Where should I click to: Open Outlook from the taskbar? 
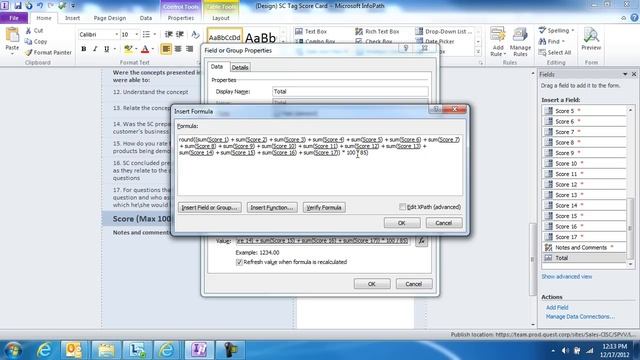coord(74,350)
